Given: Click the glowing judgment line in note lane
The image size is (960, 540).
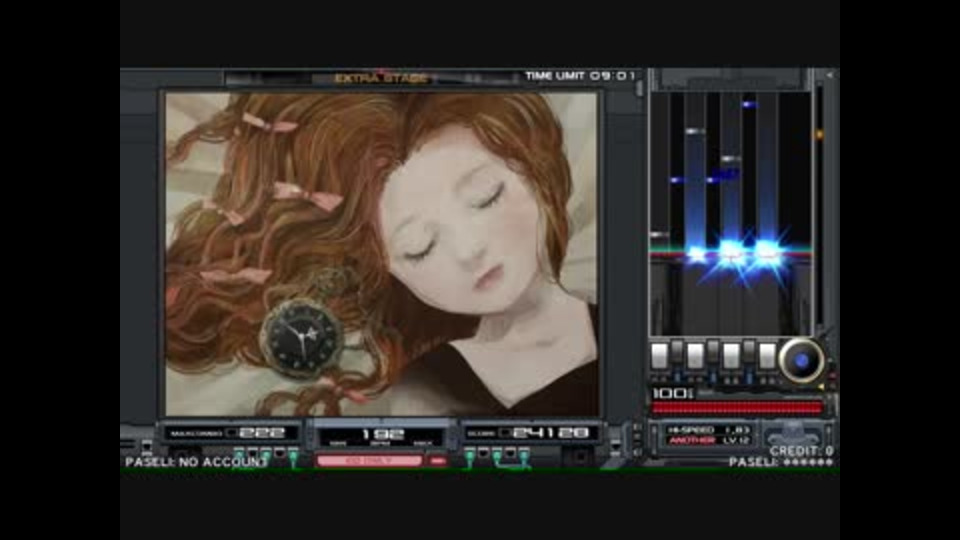Looking at the screenshot, I should (731, 252).
